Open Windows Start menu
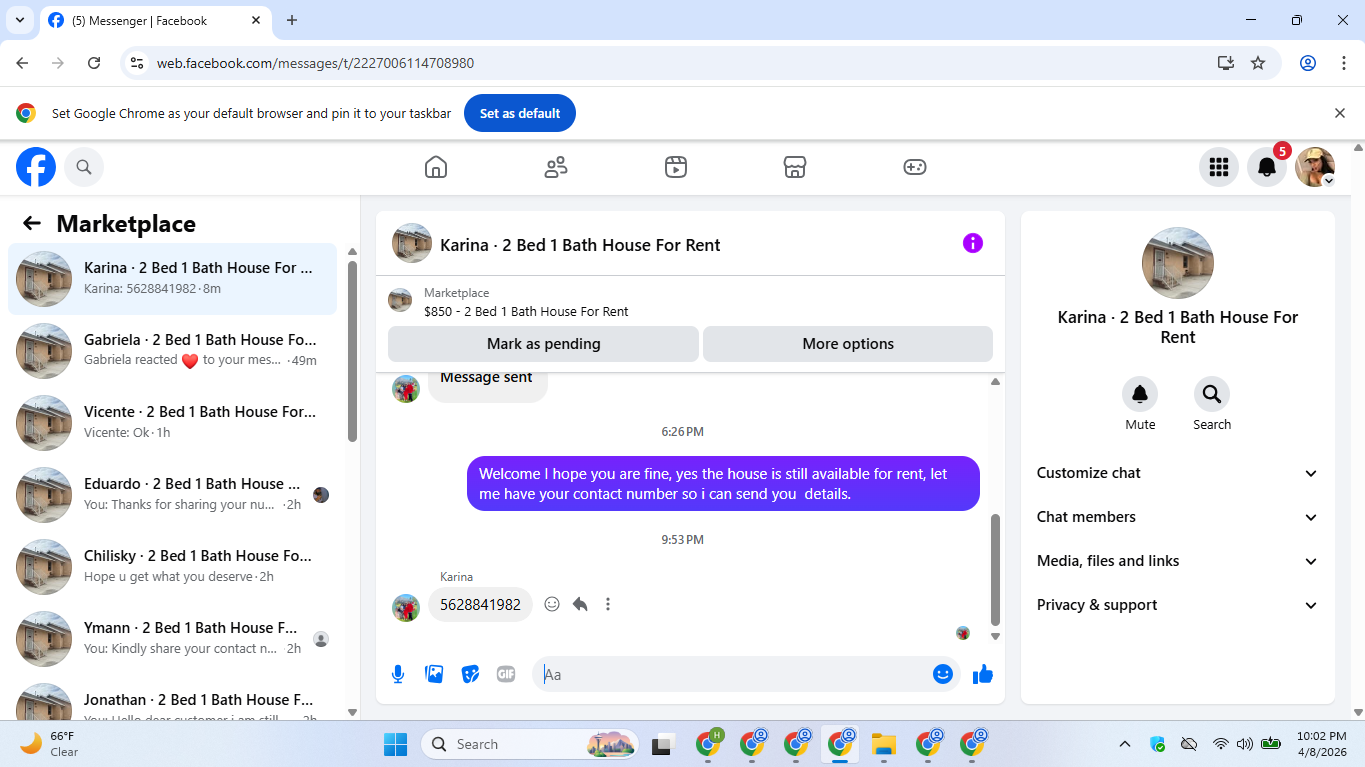This screenshot has width=1365, height=767. [x=396, y=744]
